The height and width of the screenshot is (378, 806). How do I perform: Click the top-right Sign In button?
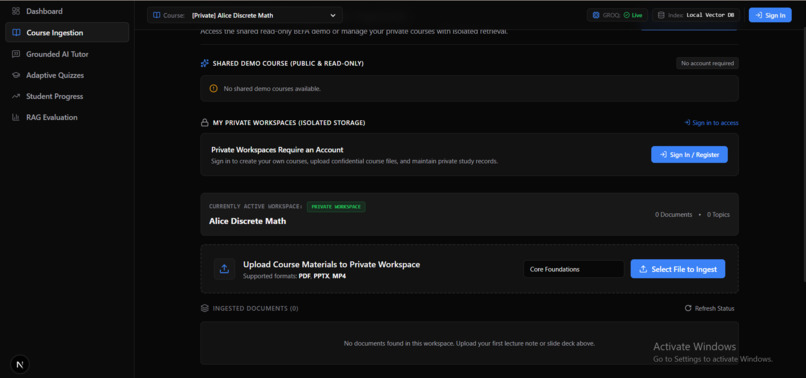(x=770, y=15)
